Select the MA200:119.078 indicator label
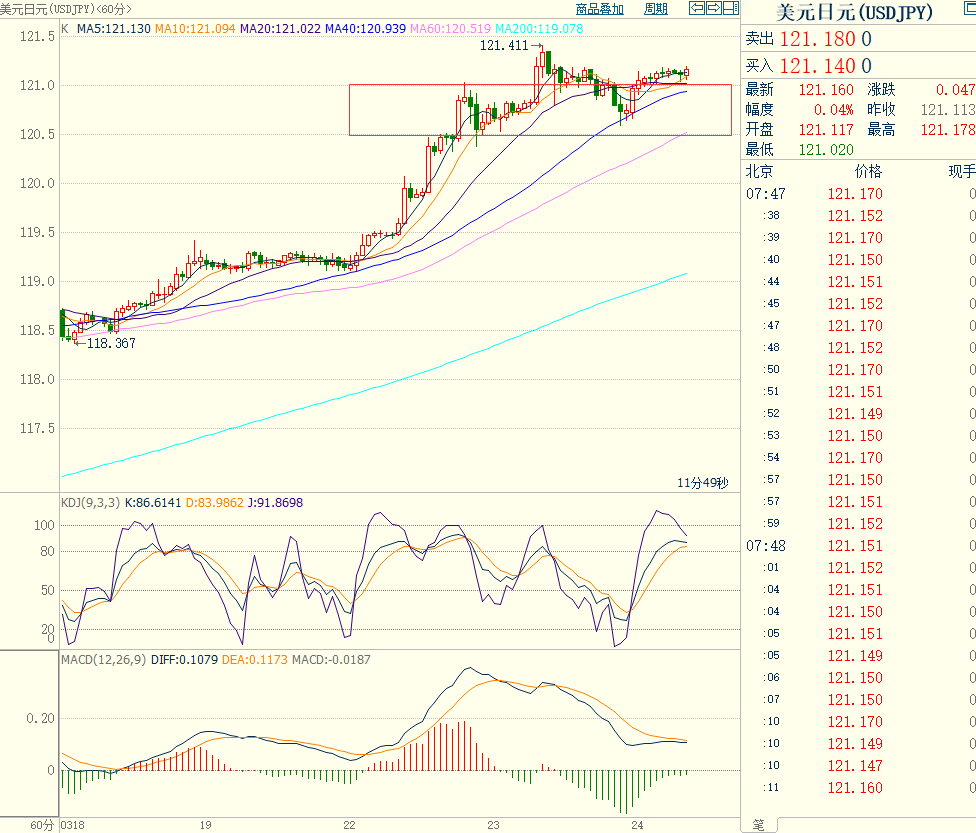This screenshot has height=833, width=976. (539, 29)
